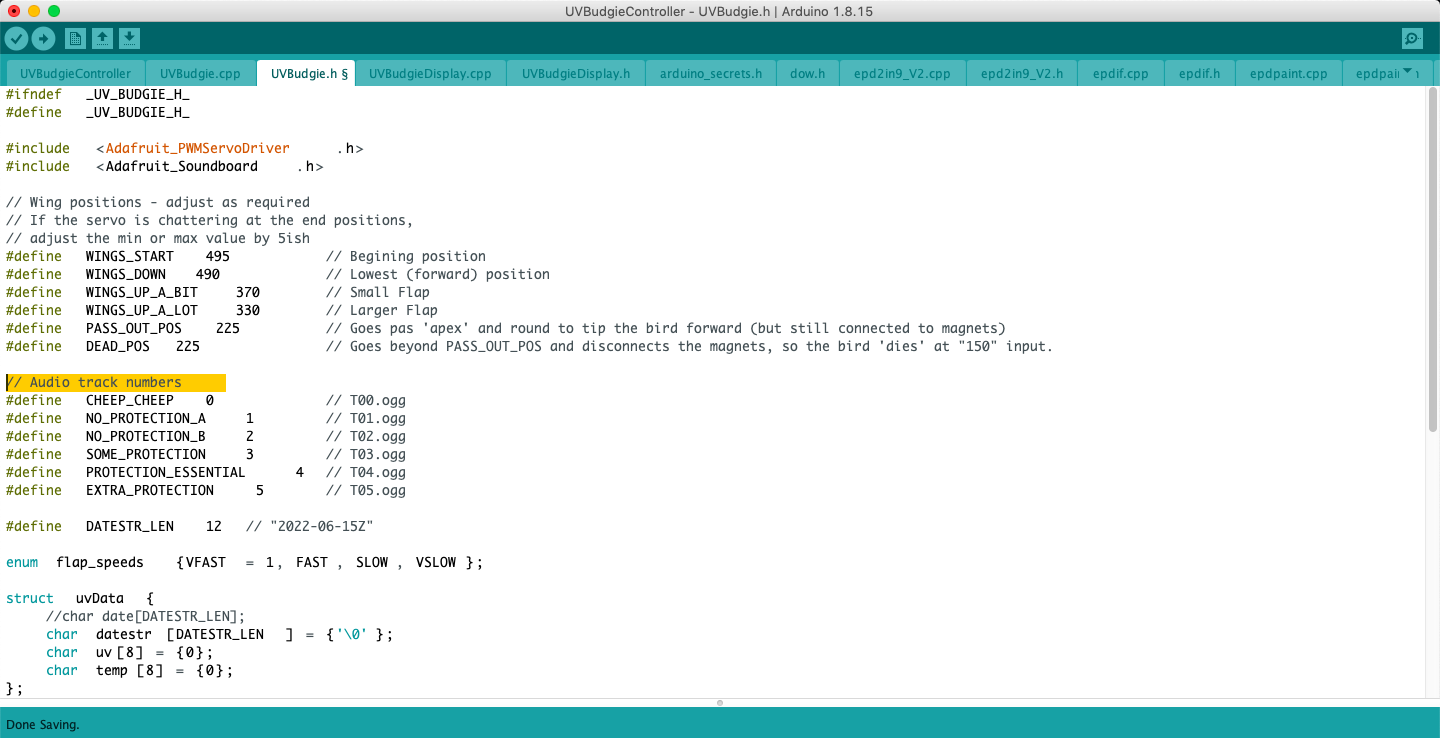Click the highlighted Audio track numbers comment

[x=116, y=382]
